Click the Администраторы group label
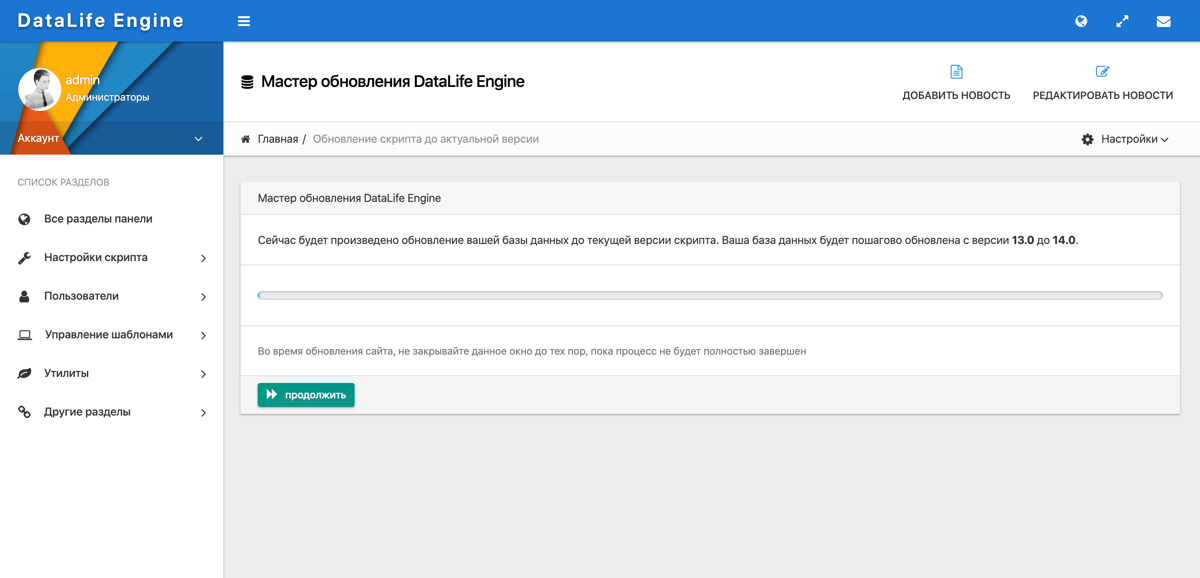This screenshot has width=1200, height=578. click(107, 98)
